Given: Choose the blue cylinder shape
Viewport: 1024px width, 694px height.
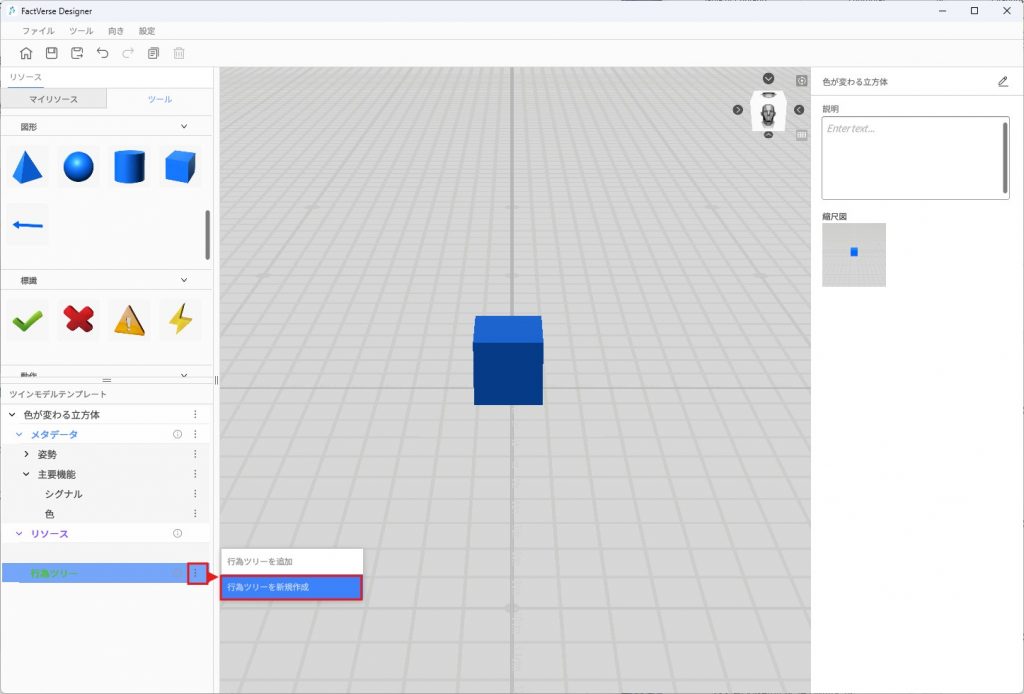Looking at the screenshot, I should pos(129,167).
